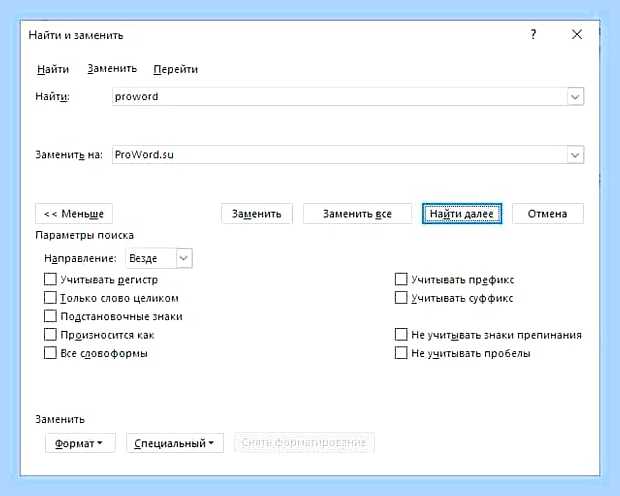Image resolution: width=620 pixels, height=496 pixels.
Task: Click the disabled Снять форматирование button
Action: (x=304, y=443)
